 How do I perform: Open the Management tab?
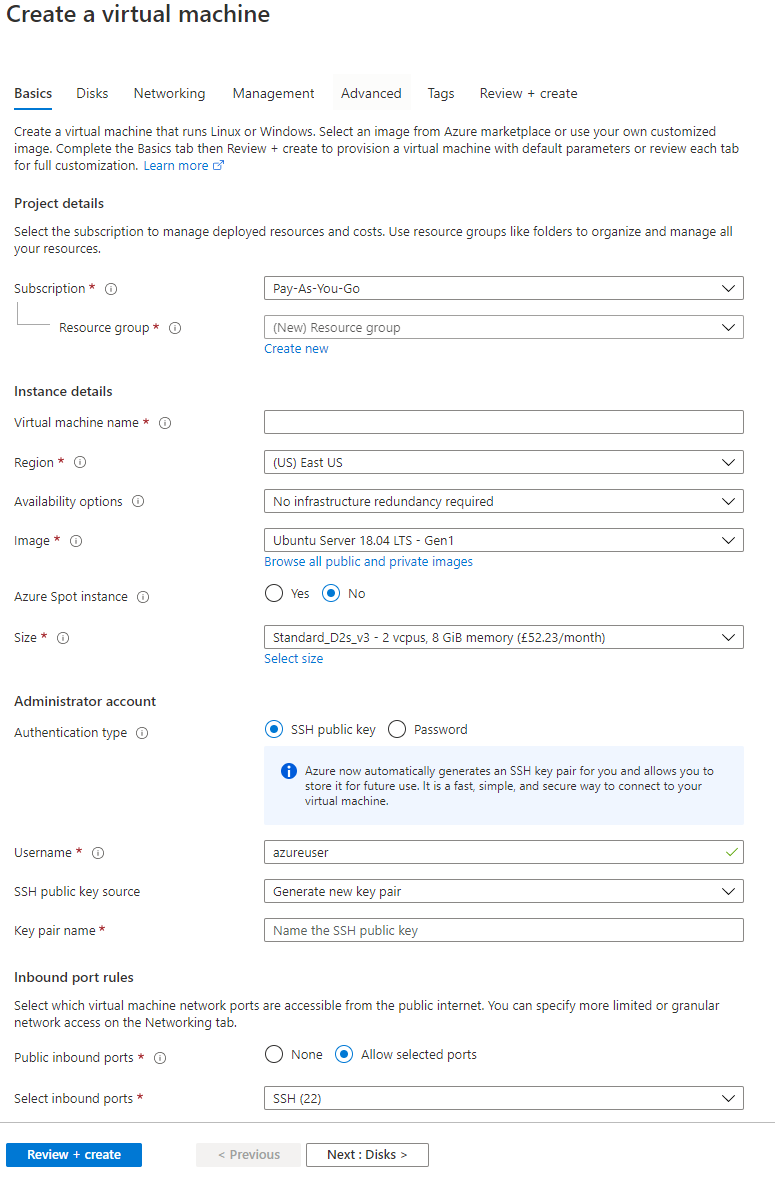point(273,94)
